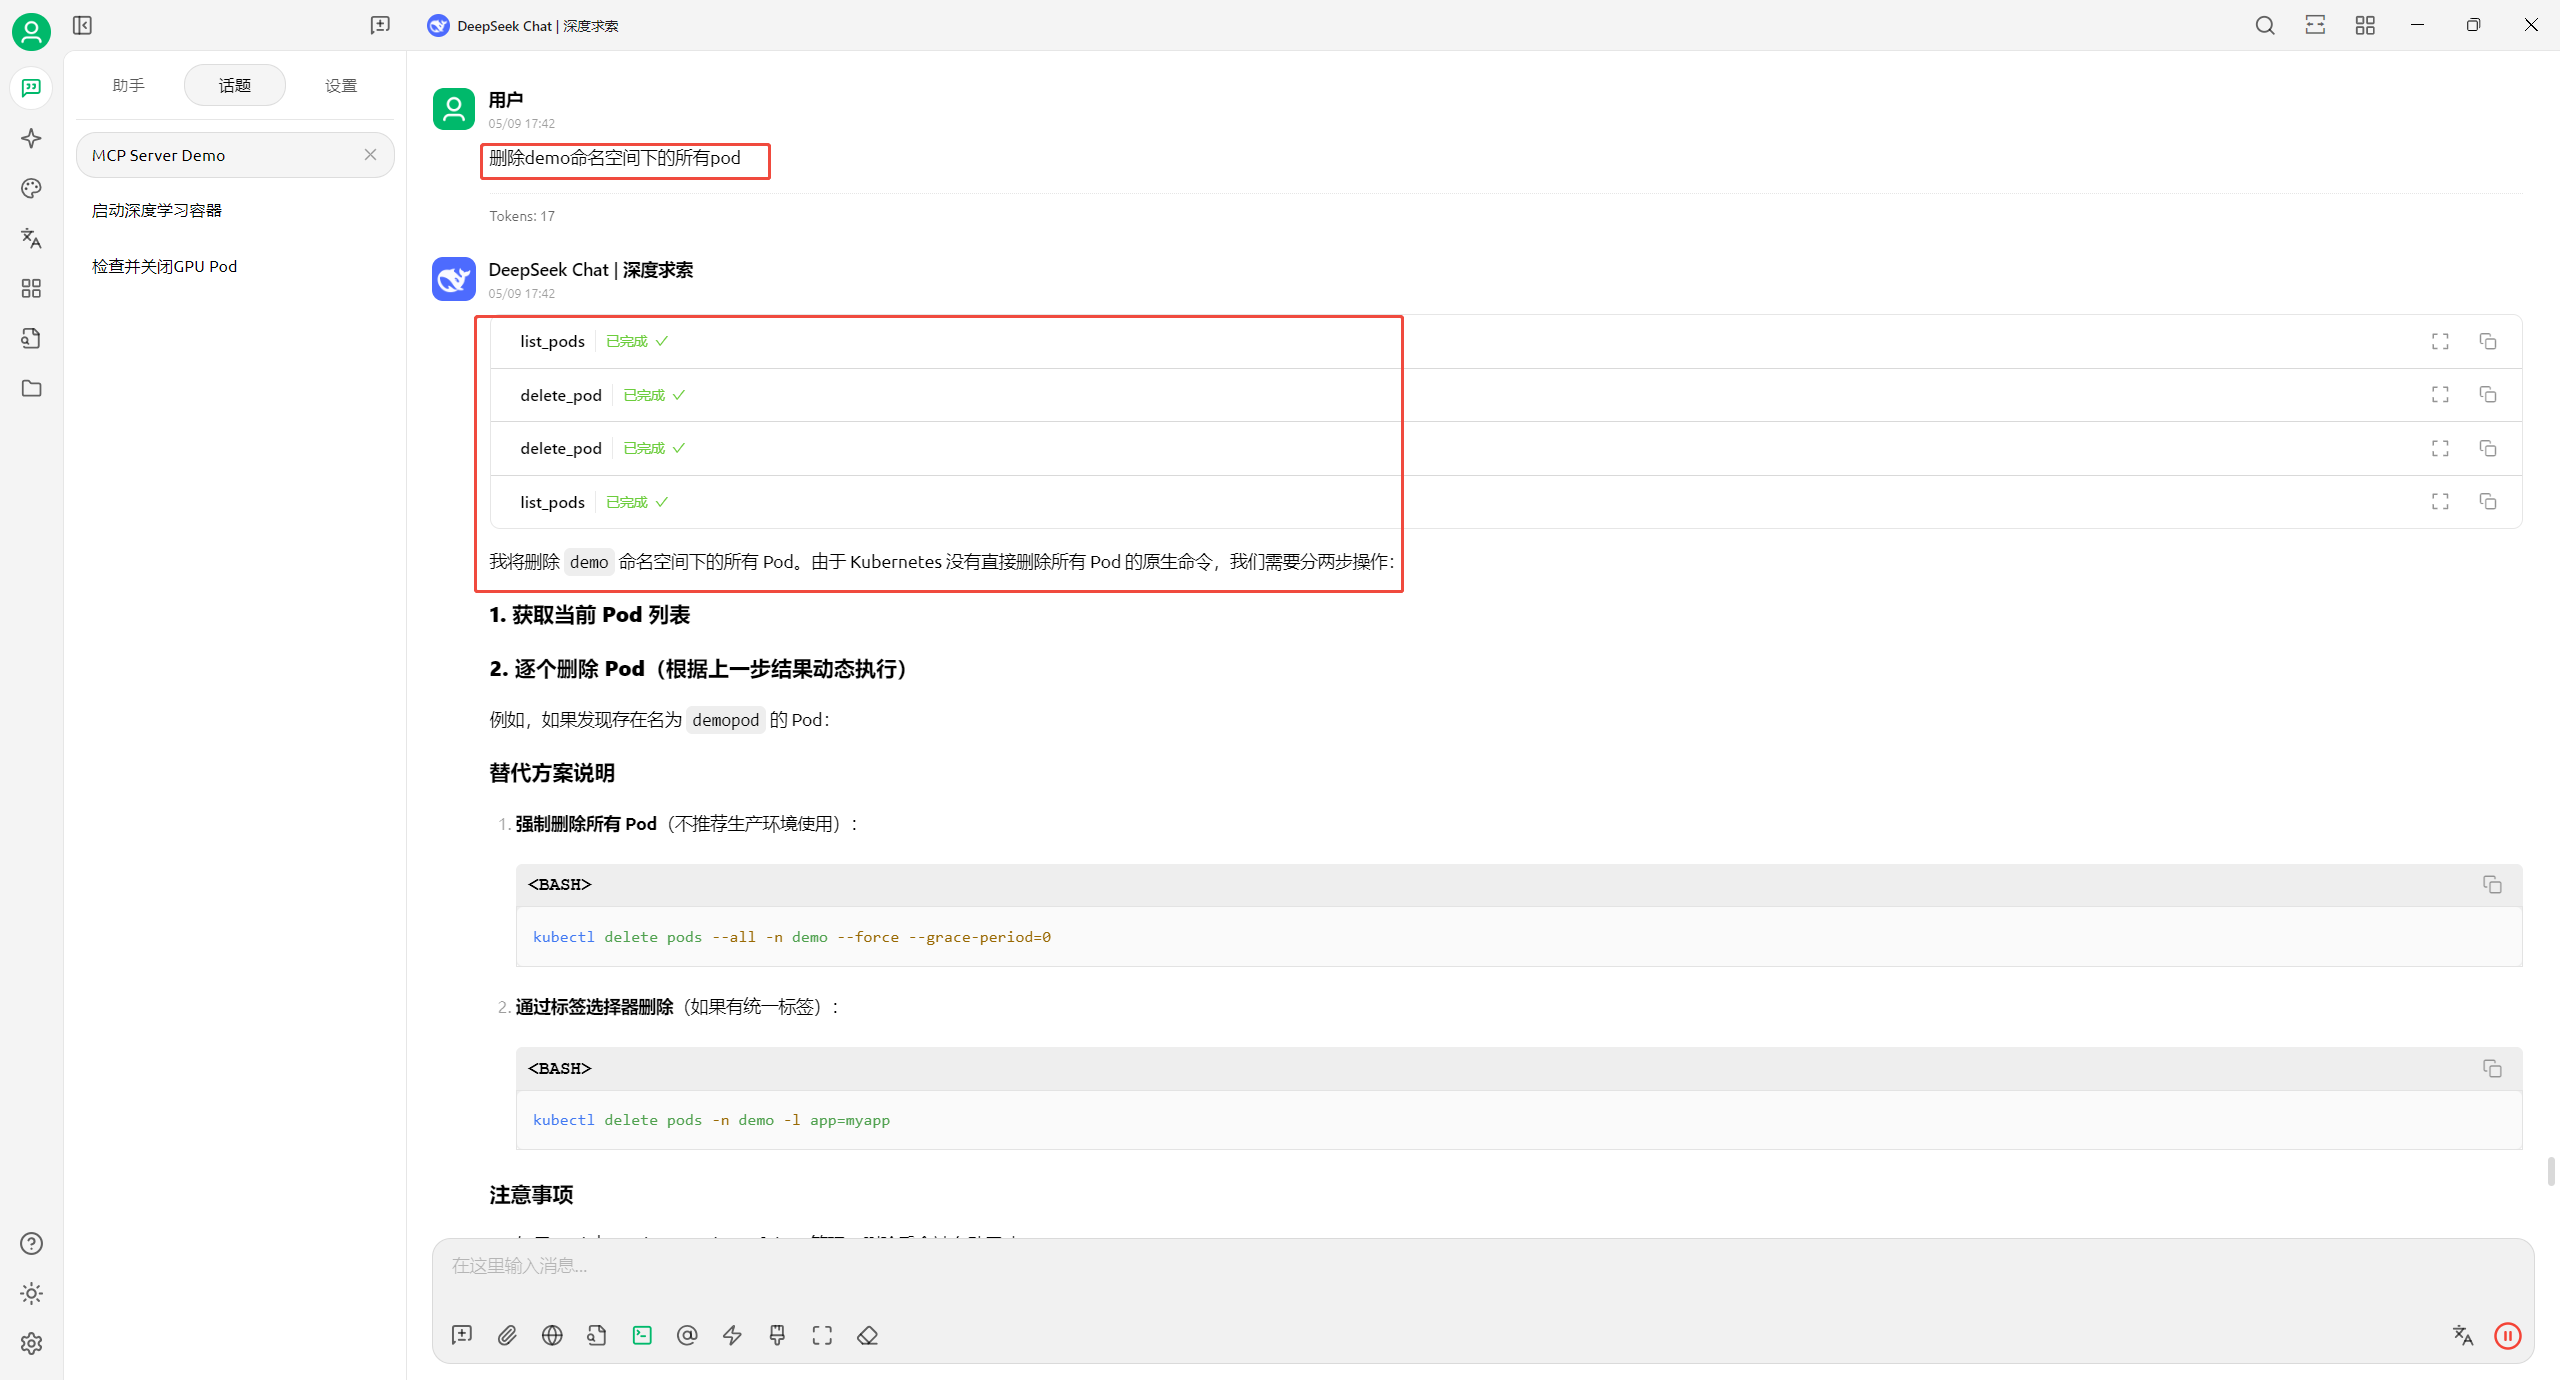This screenshot has width=2560, height=1380.
Task: Click the @ mention model icon
Action: coord(687,1335)
